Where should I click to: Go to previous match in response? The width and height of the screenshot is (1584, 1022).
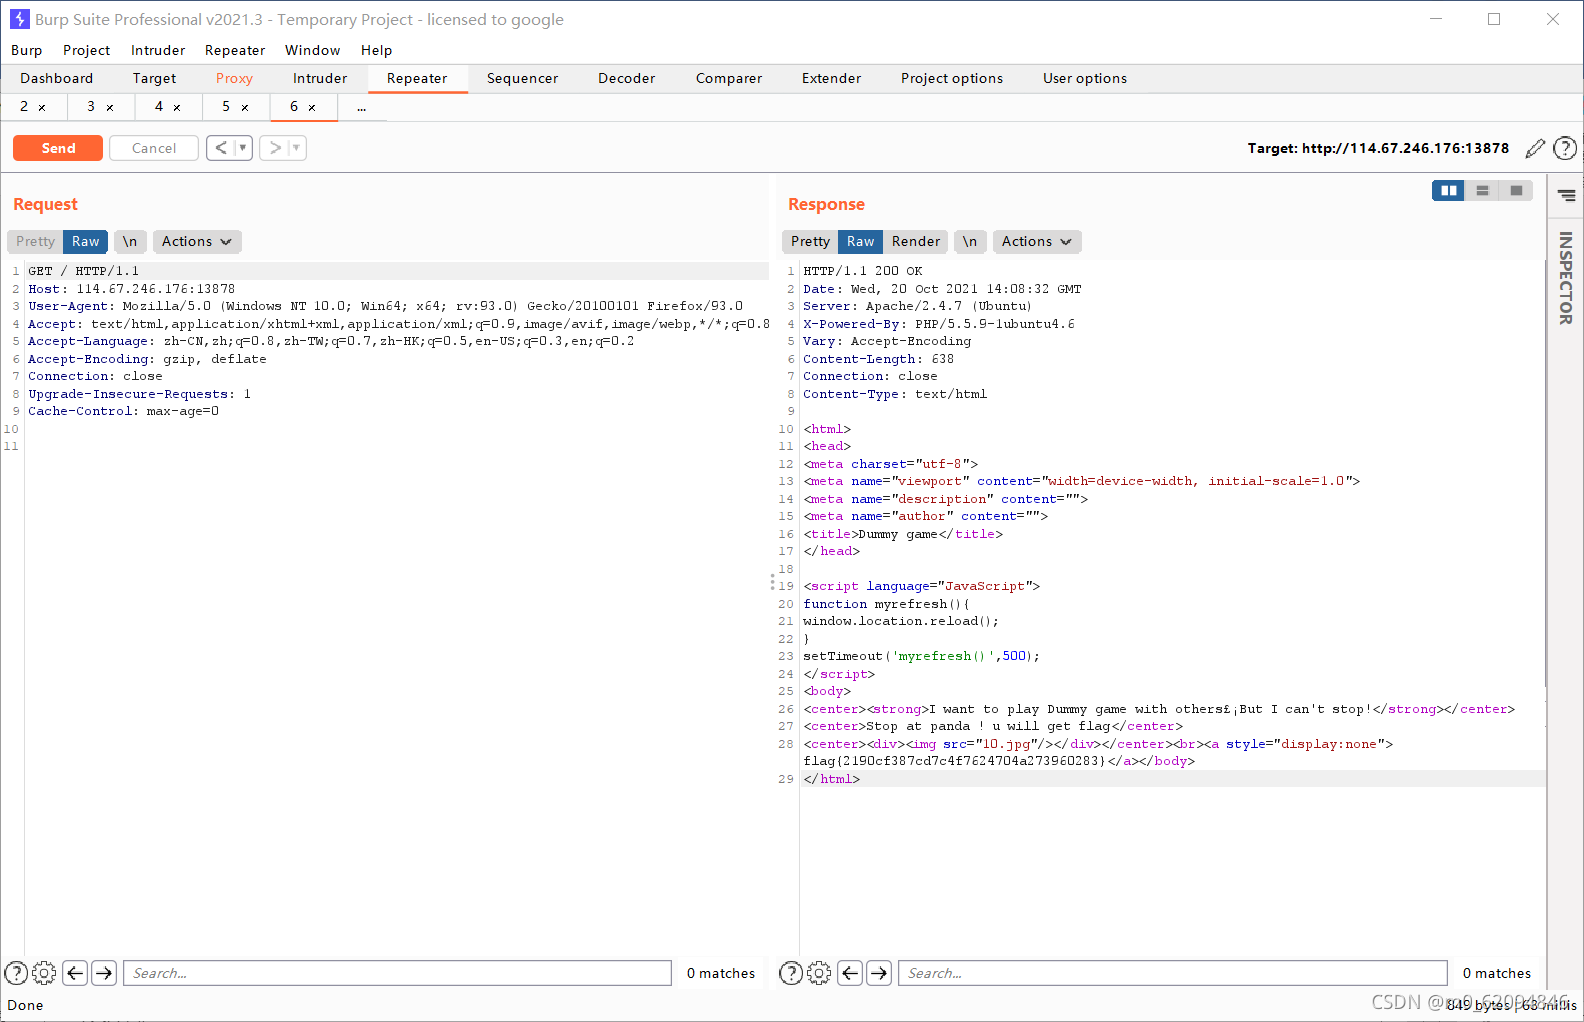point(850,973)
